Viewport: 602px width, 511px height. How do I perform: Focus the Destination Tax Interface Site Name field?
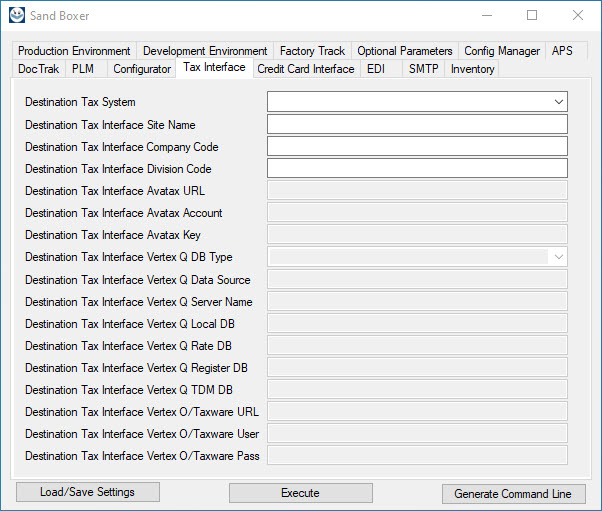pyautogui.click(x=417, y=124)
